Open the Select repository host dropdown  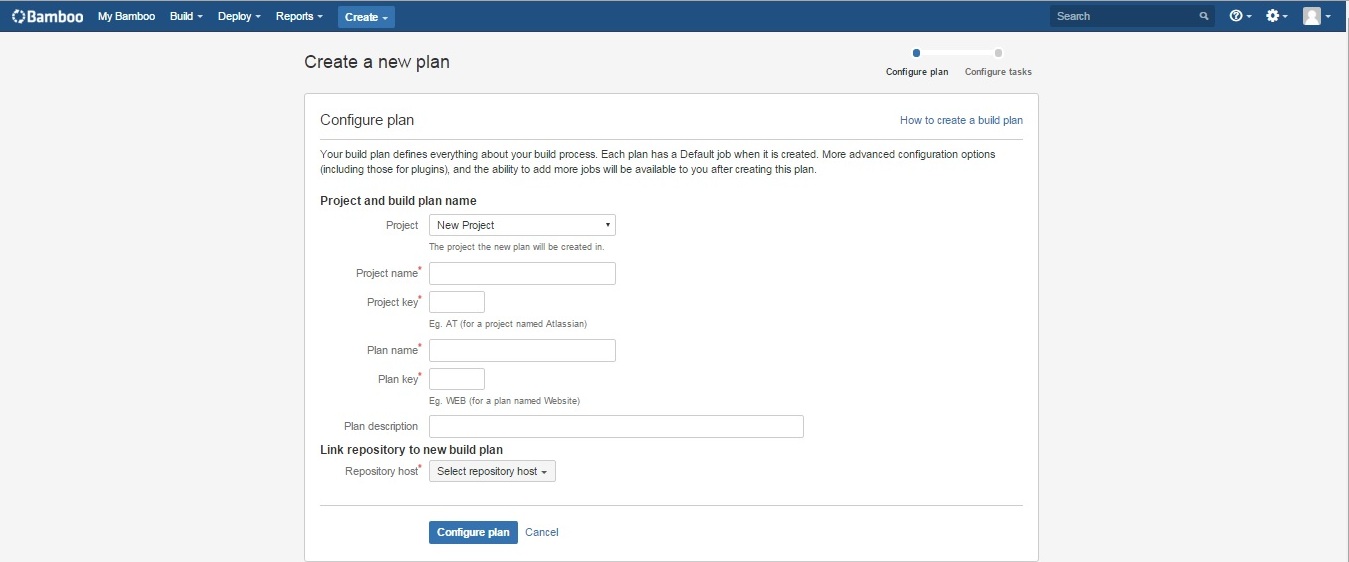(x=492, y=471)
